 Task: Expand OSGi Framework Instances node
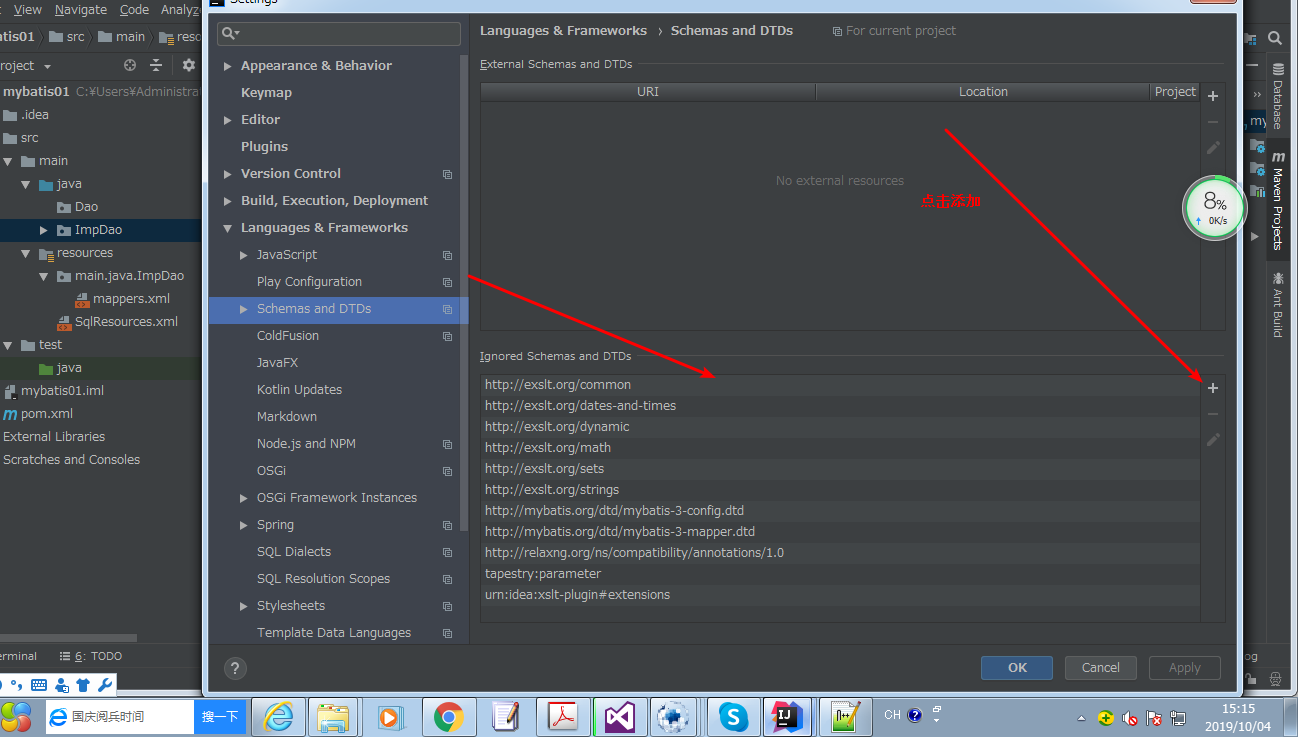(x=244, y=498)
